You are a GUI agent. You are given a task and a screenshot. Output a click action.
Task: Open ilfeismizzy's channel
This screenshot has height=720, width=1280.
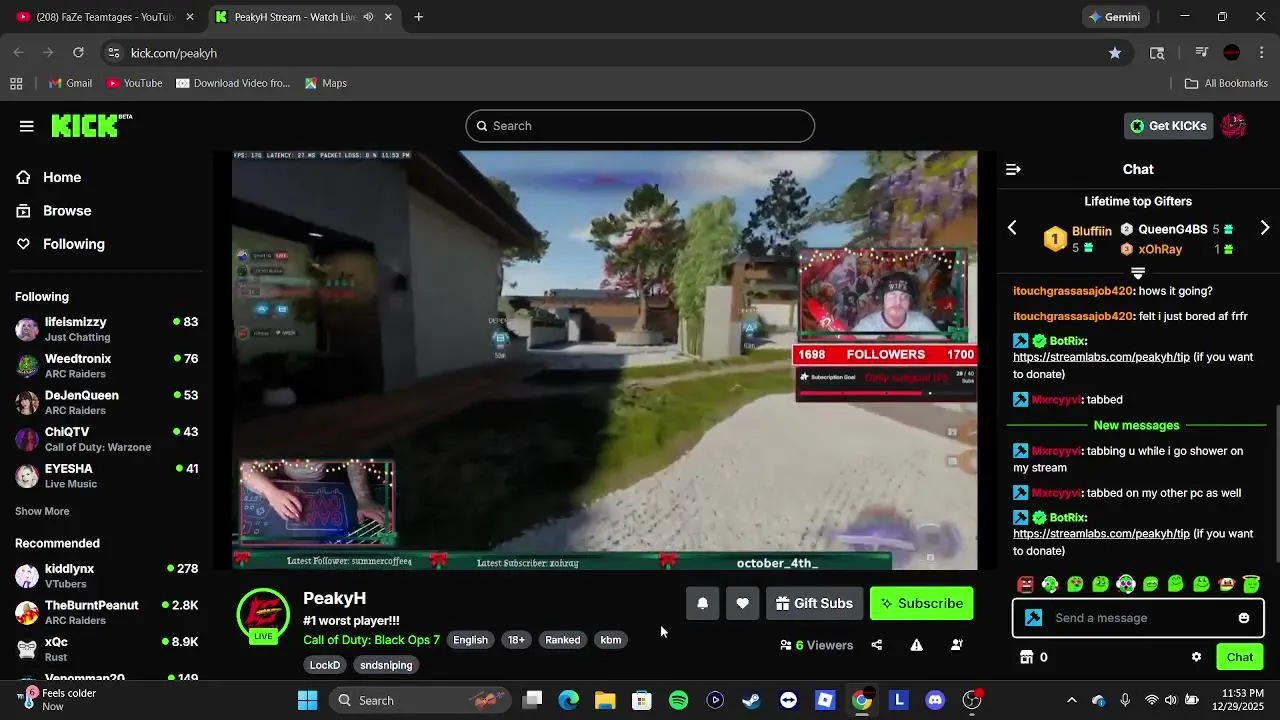pyautogui.click(x=106, y=329)
